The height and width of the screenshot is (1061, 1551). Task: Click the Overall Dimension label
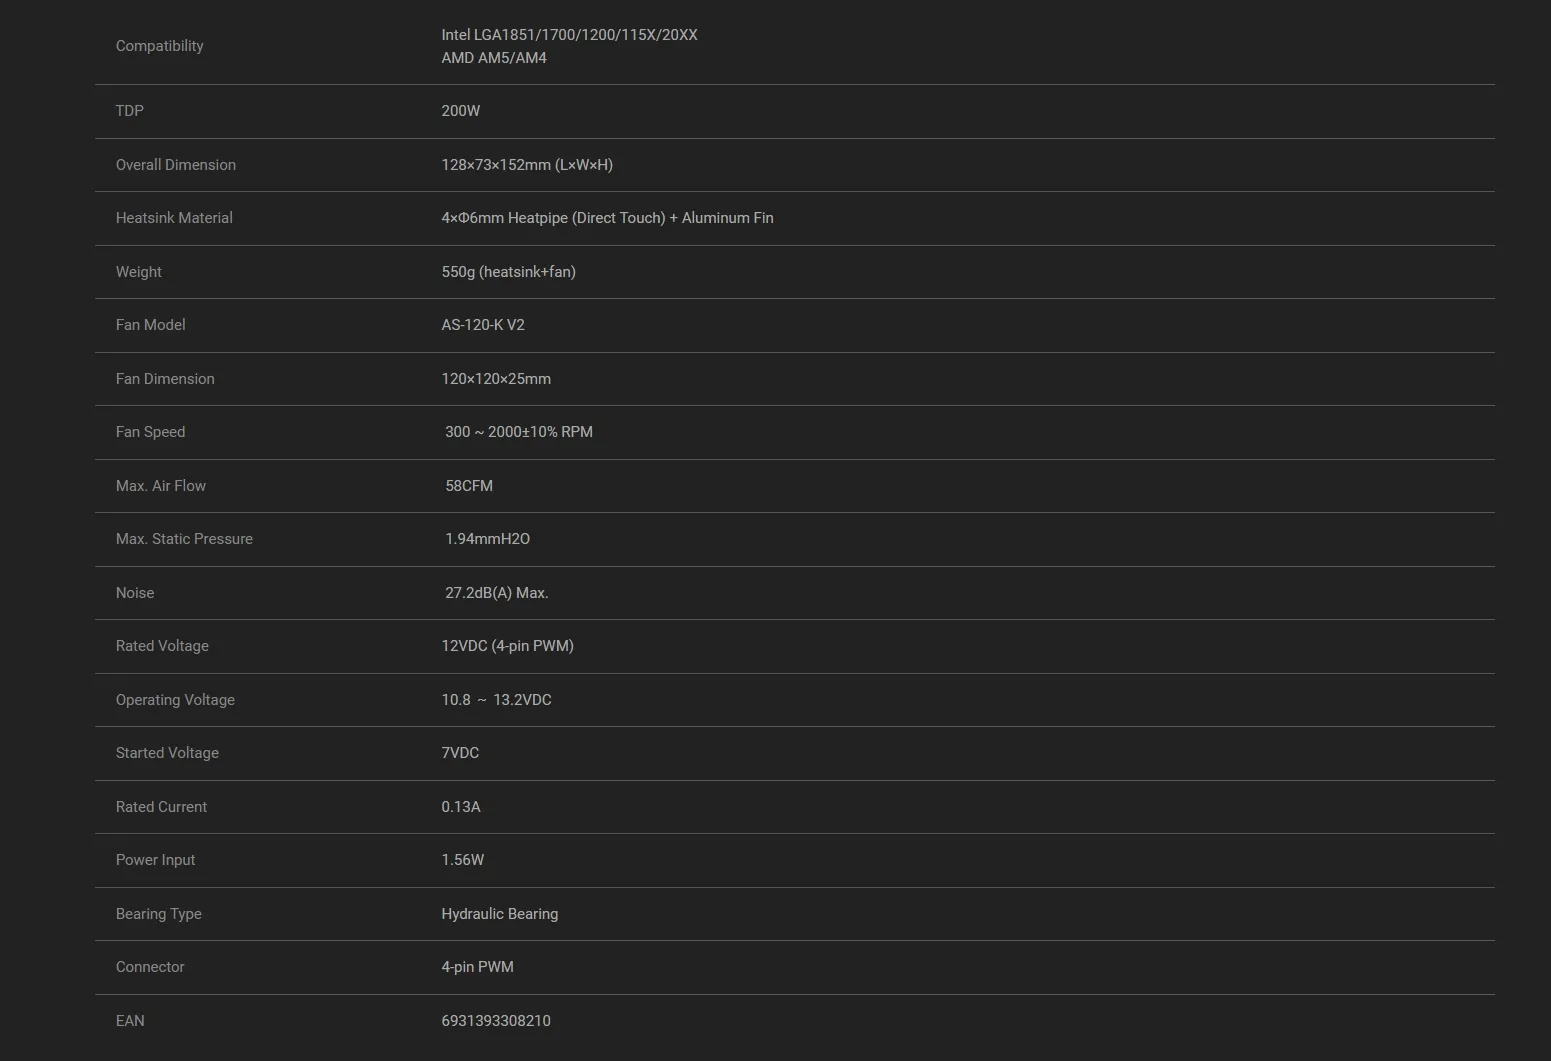[x=176, y=165]
